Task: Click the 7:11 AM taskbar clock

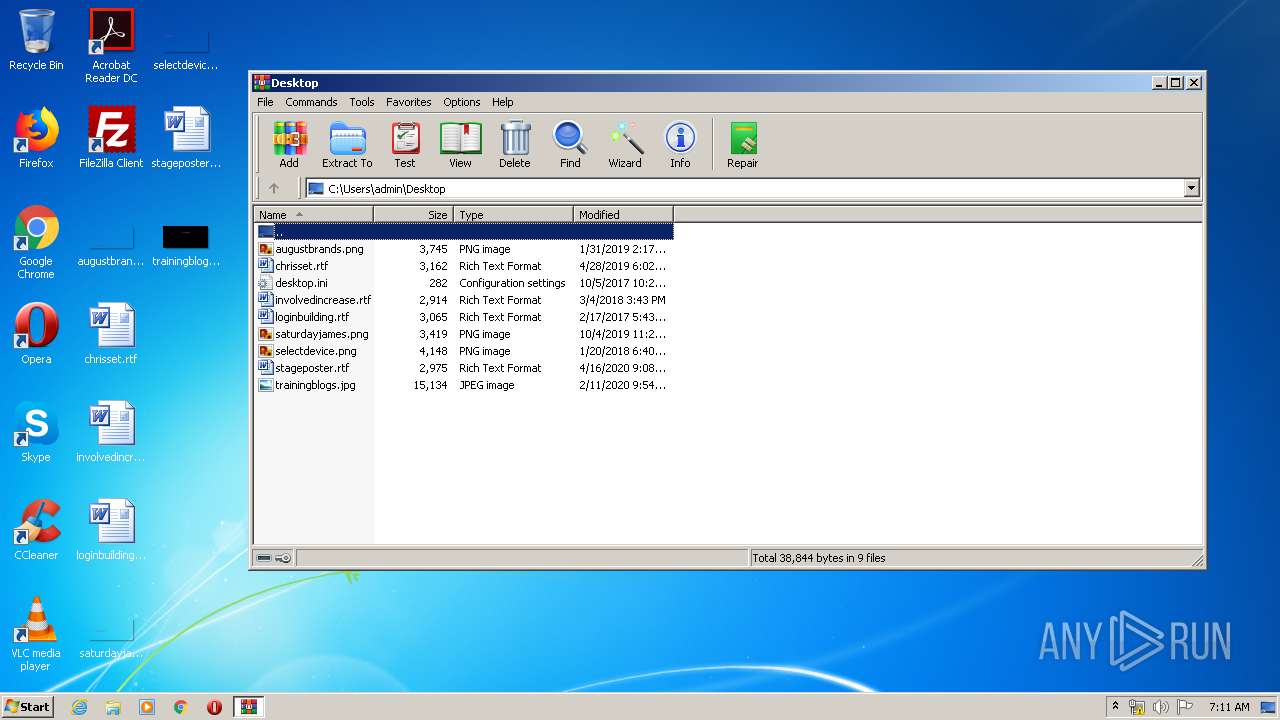Action: [1229, 707]
